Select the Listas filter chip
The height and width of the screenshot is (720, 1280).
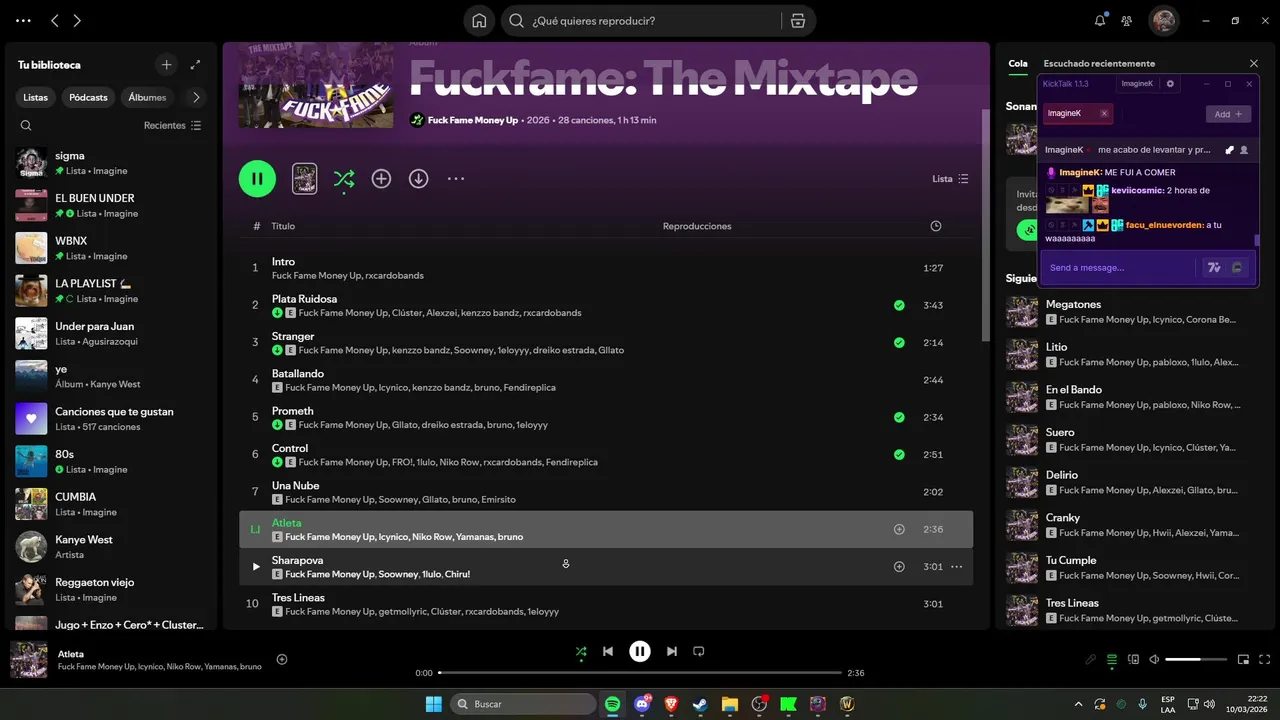(35, 97)
